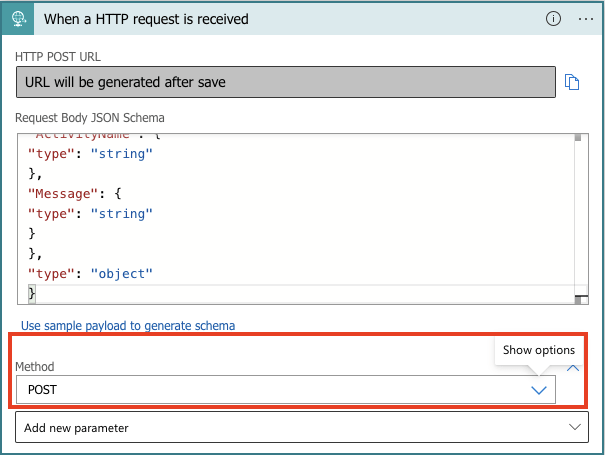
Task: Click the HTTP POST URL field
Action: pyautogui.click(x=285, y=82)
